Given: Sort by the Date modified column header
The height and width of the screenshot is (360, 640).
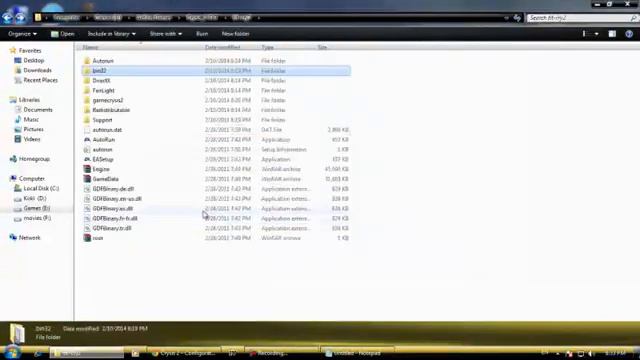Looking at the screenshot, I should pyautogui.click(x=222, y=47).
